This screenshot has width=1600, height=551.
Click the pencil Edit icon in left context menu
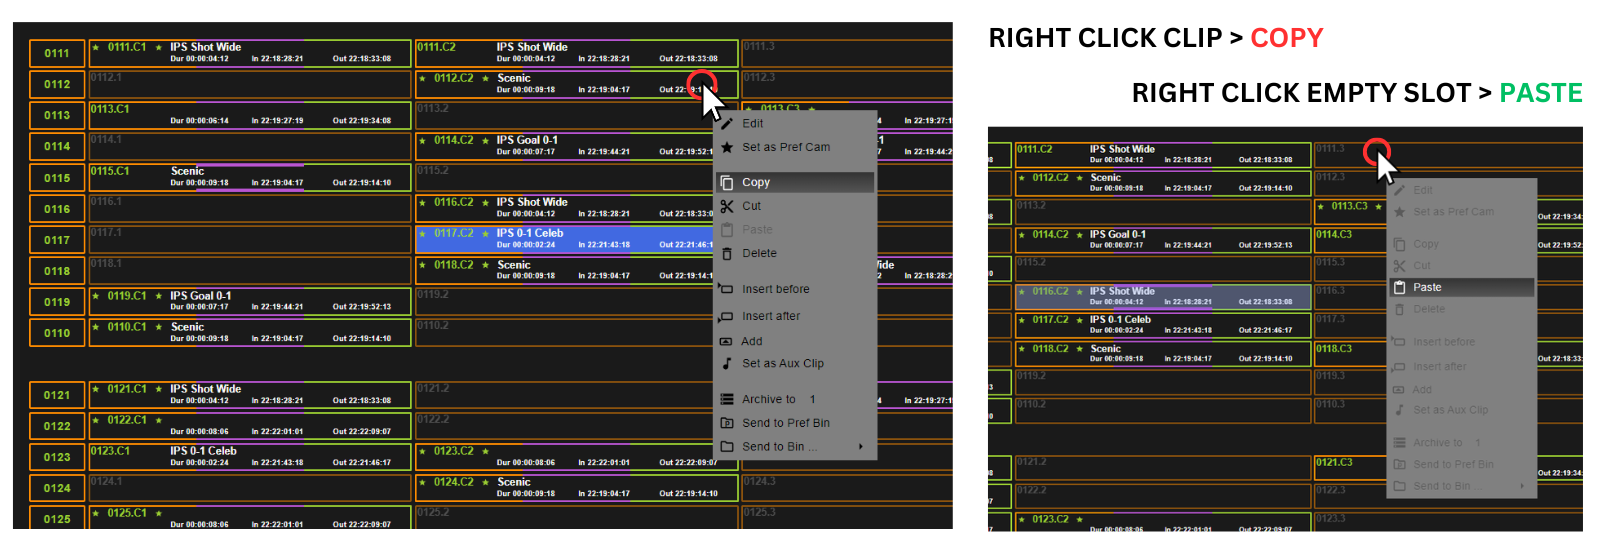coord(727,124)
